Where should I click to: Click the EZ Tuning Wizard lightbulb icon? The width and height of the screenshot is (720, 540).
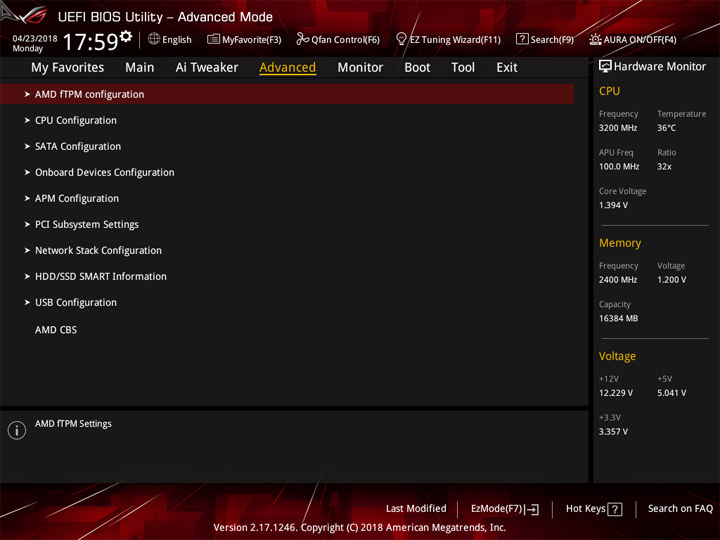tap(401, 39)
